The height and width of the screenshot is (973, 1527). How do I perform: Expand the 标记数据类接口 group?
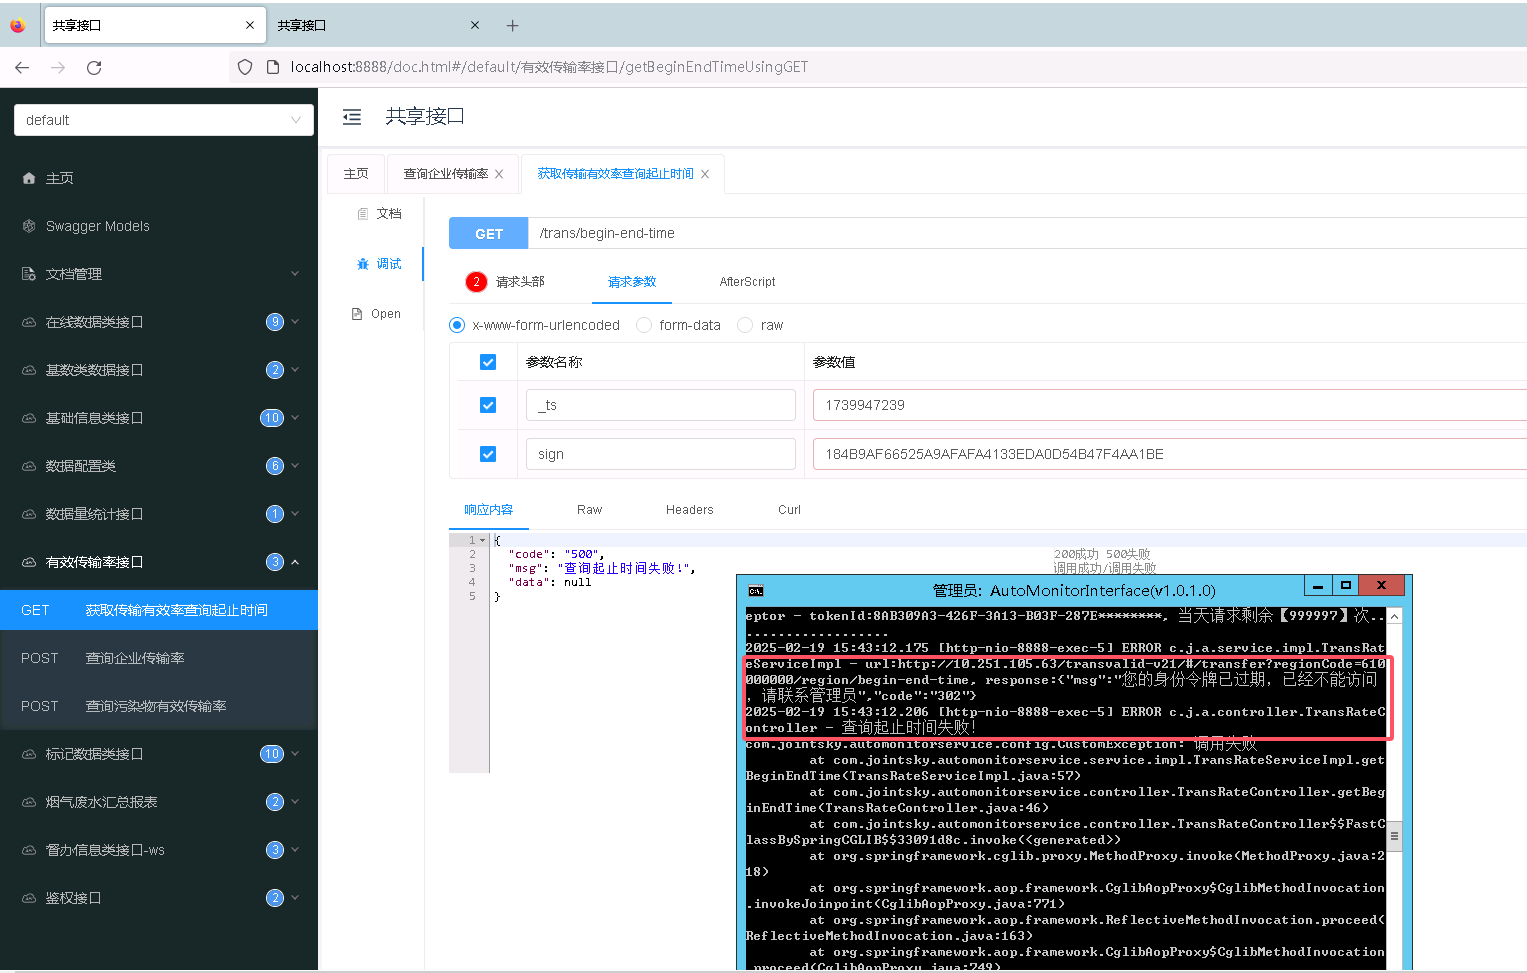(x=295, y=754)
